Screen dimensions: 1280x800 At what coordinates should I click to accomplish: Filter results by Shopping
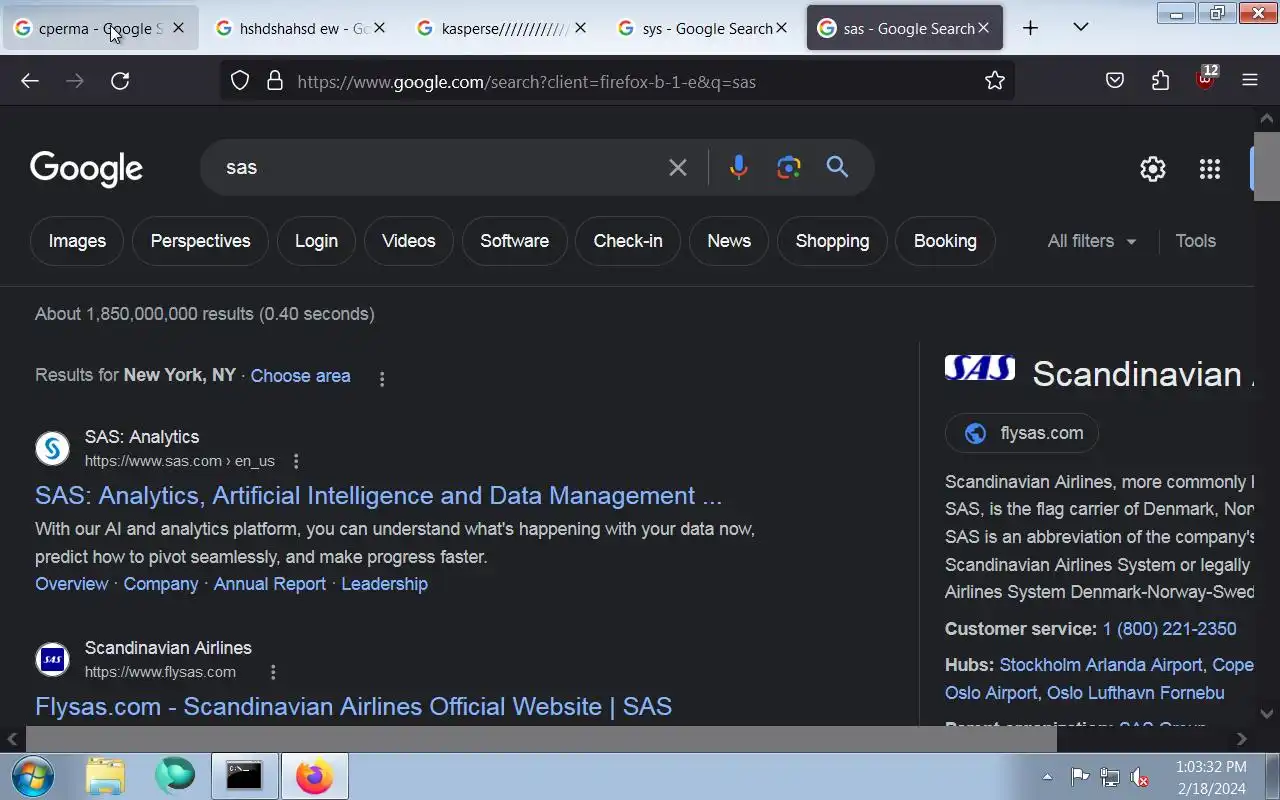[832, 241]
